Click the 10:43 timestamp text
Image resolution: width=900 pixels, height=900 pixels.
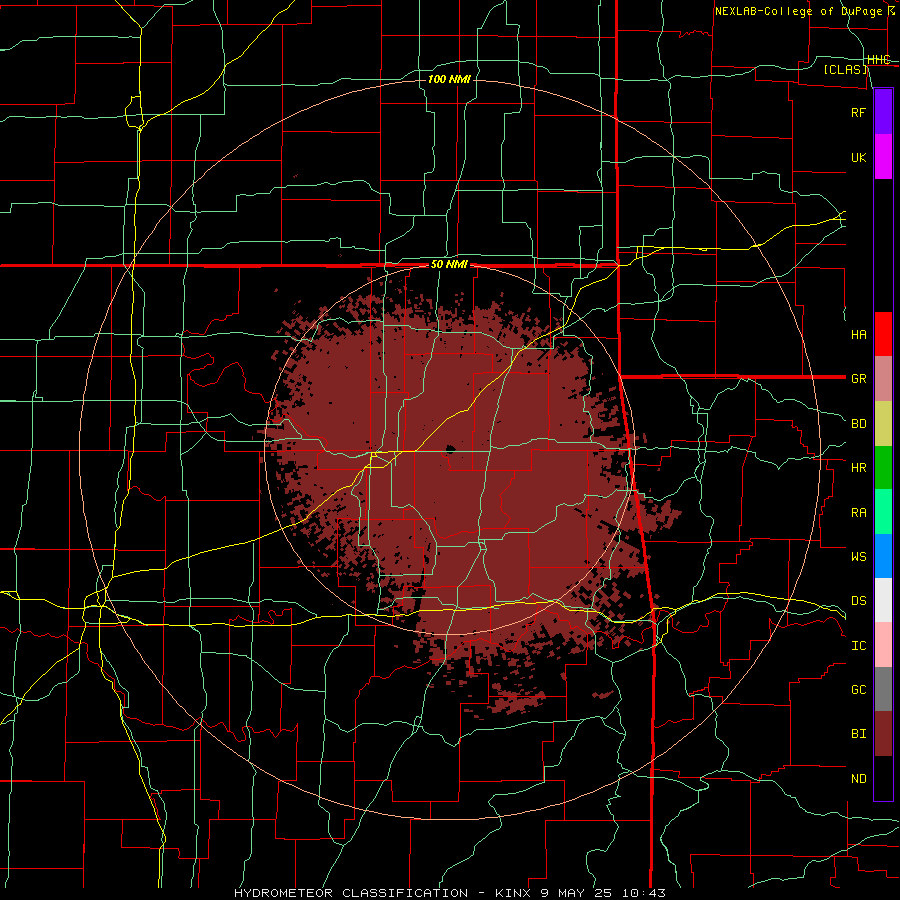click(643, 893)
